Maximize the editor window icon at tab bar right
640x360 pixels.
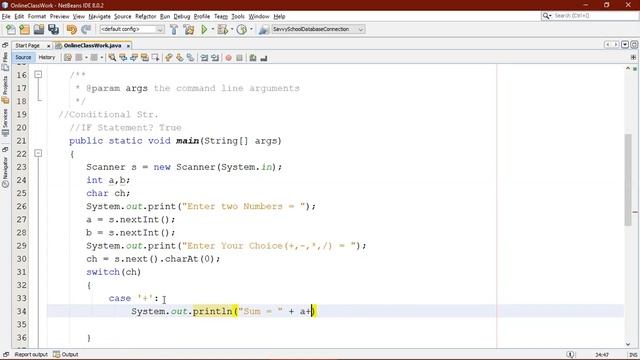(x=634, y=44)
